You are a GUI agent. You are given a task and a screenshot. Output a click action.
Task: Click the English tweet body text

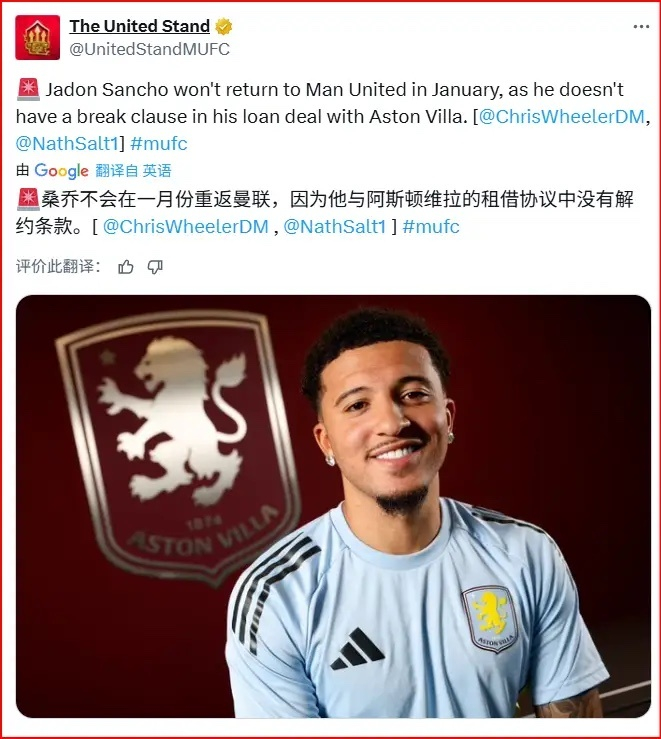pyautogui.click(x=330, y=116)
